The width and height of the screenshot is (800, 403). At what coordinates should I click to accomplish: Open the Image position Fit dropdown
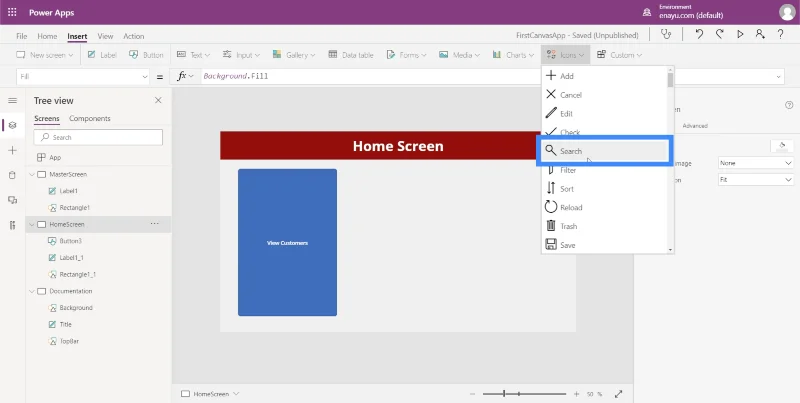pyautogui.click(x=756, y=180)
